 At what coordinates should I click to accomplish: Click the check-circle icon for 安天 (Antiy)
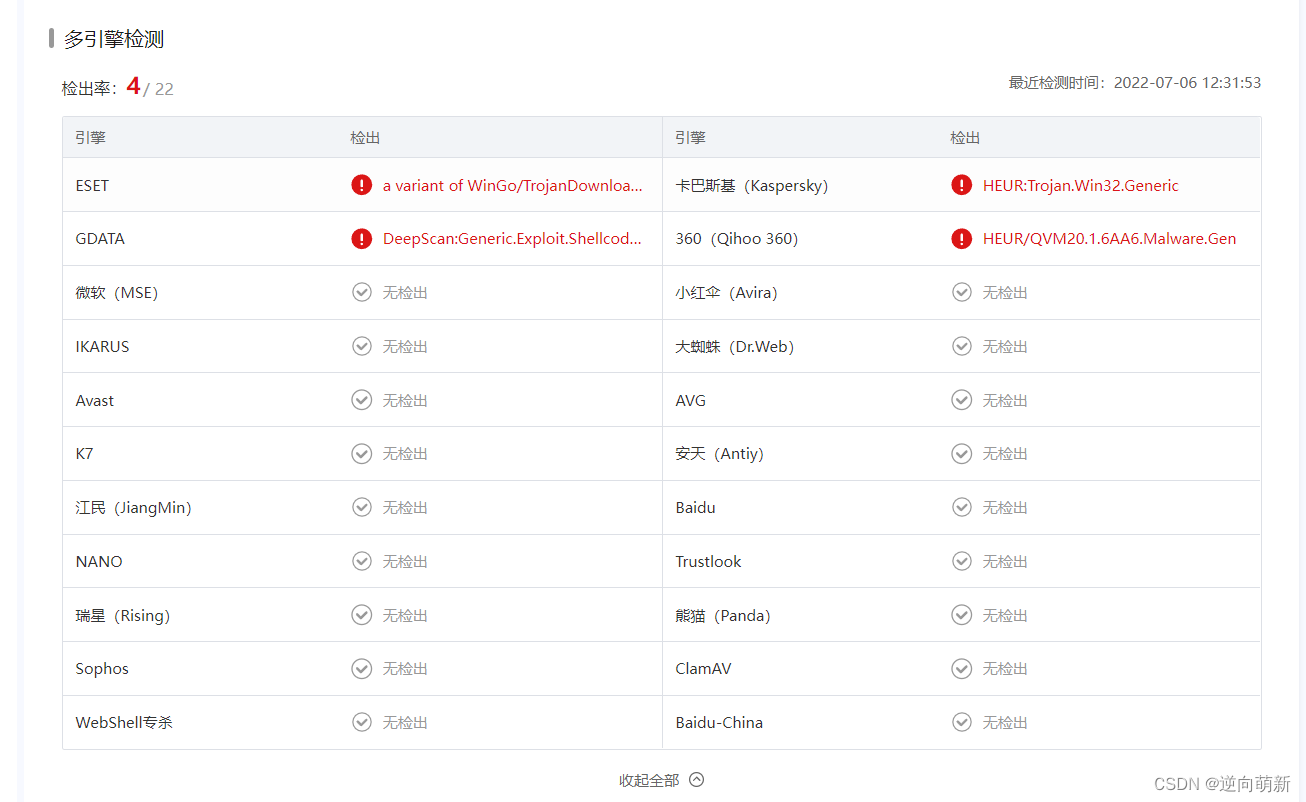pyautogui.click(x=962, y=454)
